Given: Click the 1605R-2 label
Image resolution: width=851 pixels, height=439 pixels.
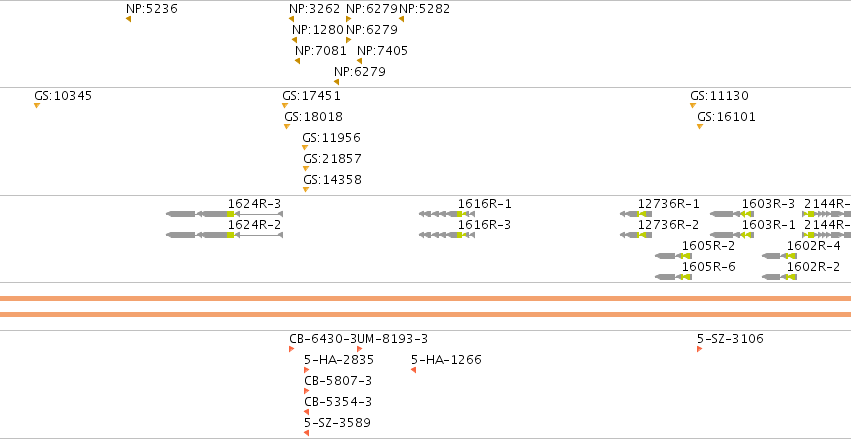Looking at the screenshot, I should click(x=708, y=246).
